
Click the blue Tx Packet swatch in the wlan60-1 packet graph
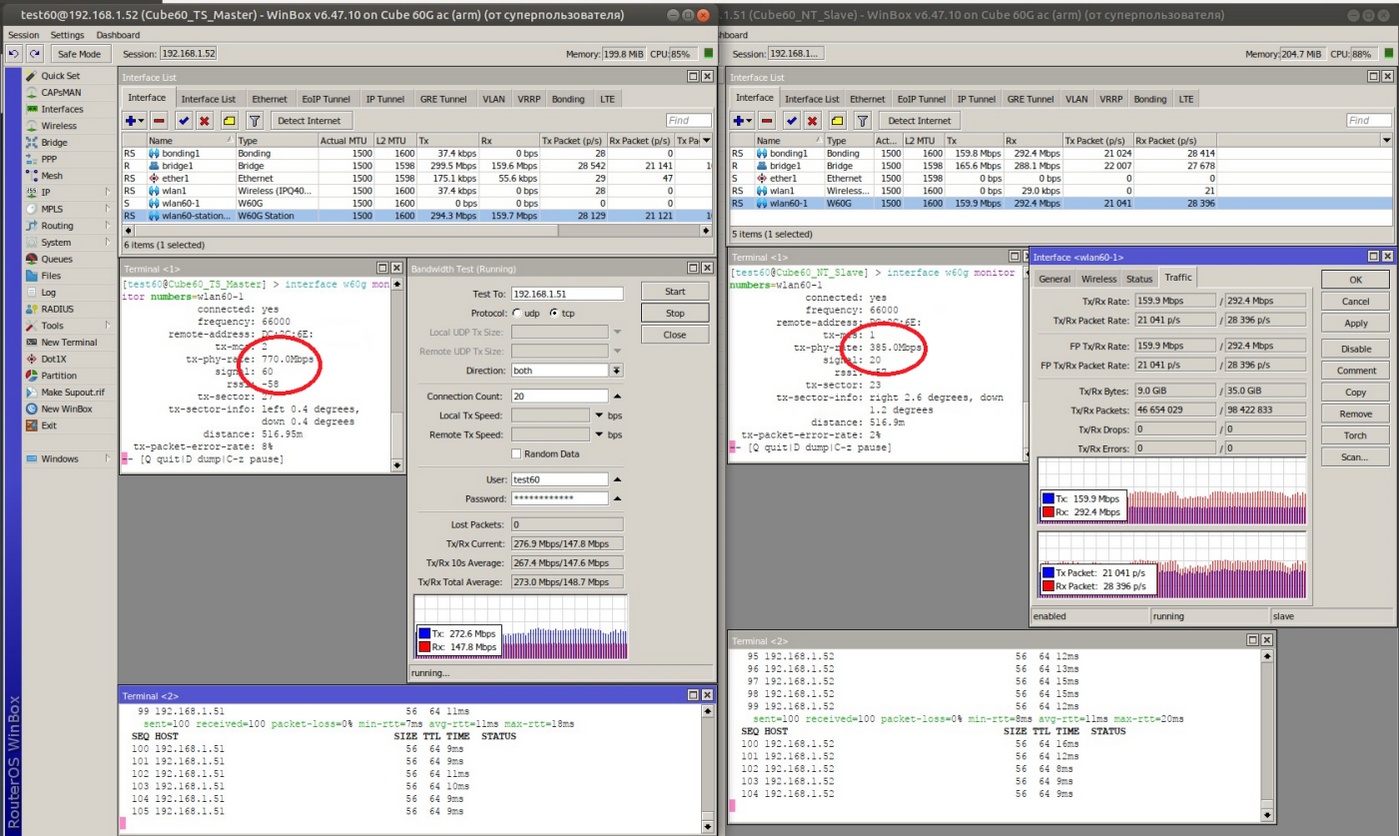tap(1048, 573)
